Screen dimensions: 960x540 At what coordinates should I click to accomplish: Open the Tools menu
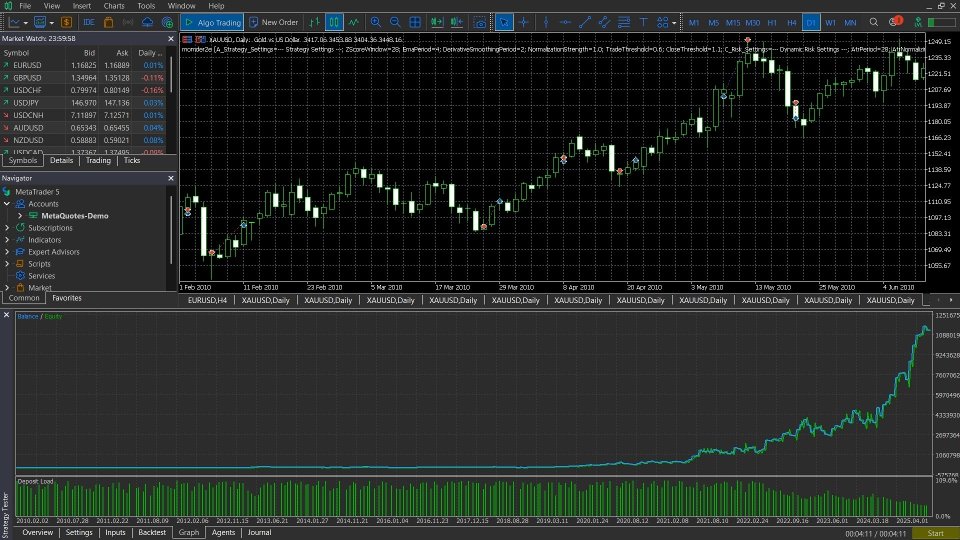tap(146, 6)
